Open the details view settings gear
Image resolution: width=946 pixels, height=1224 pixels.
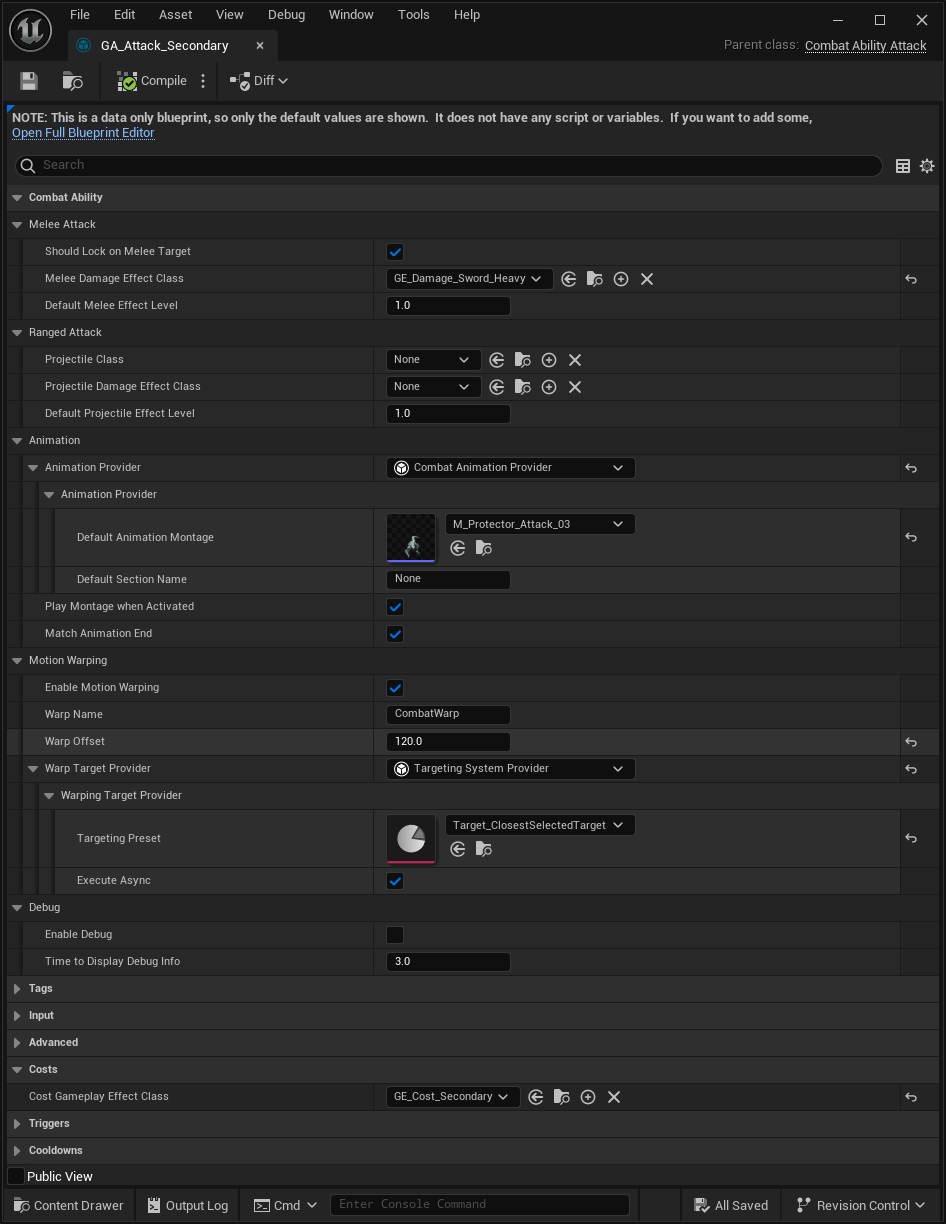(x=926, y=166)
